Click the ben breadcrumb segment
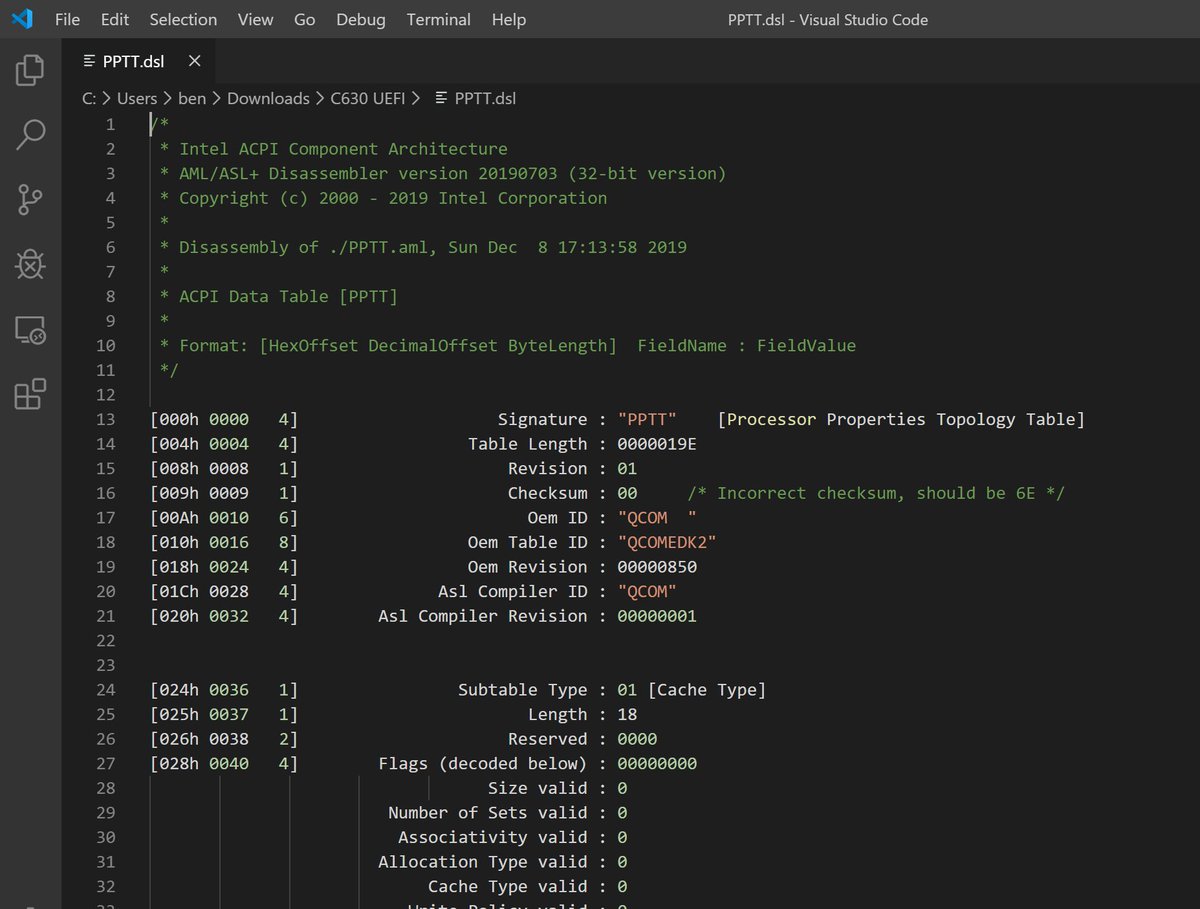 pos(192,98)
